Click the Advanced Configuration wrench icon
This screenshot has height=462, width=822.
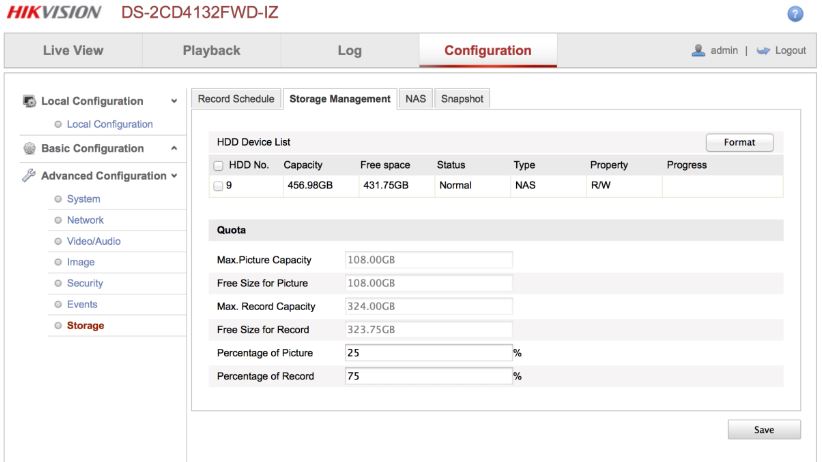[x=30, y=176]
